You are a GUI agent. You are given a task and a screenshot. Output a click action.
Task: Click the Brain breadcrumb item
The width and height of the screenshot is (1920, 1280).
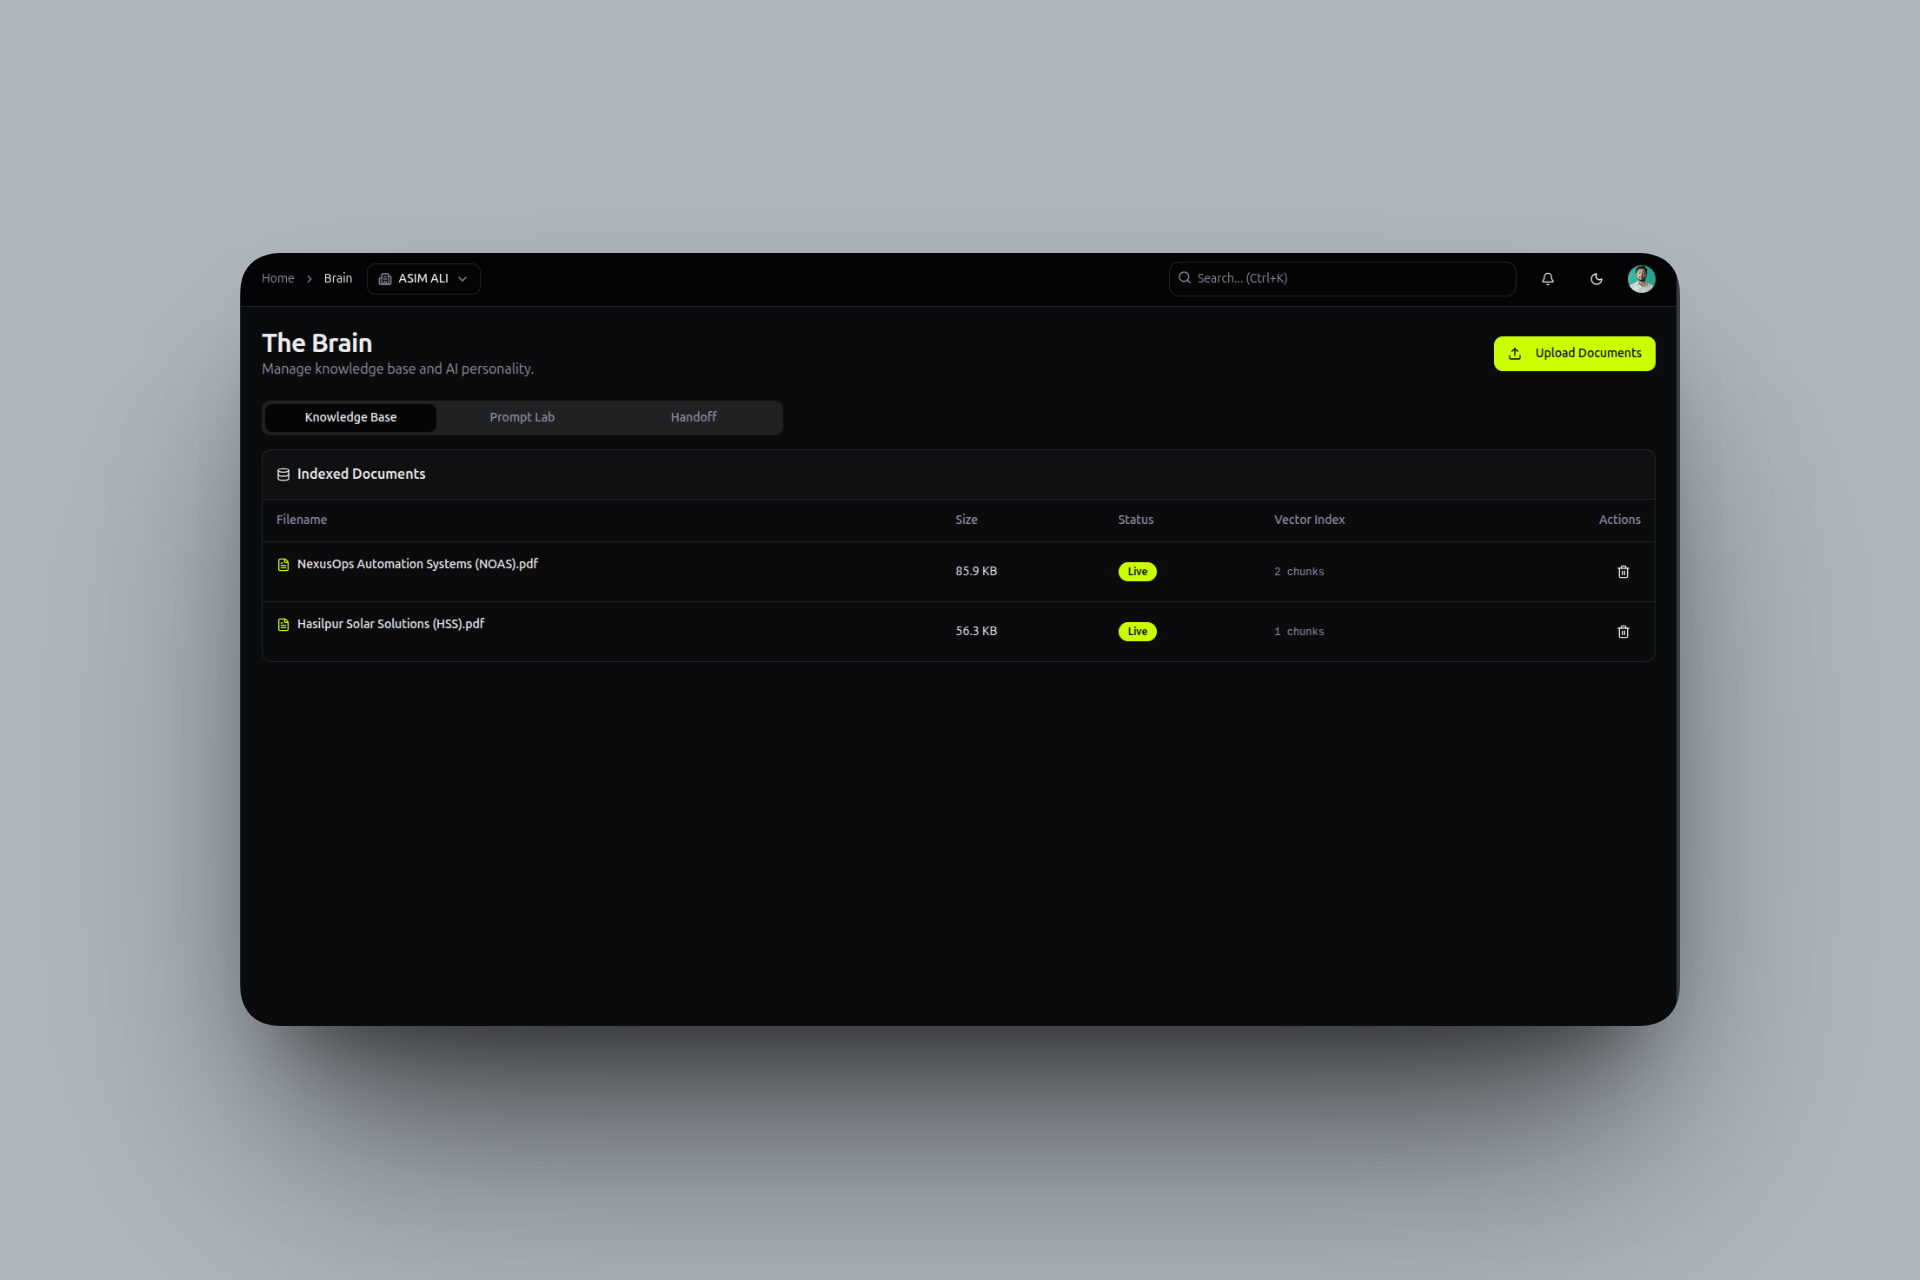point(338,279)
